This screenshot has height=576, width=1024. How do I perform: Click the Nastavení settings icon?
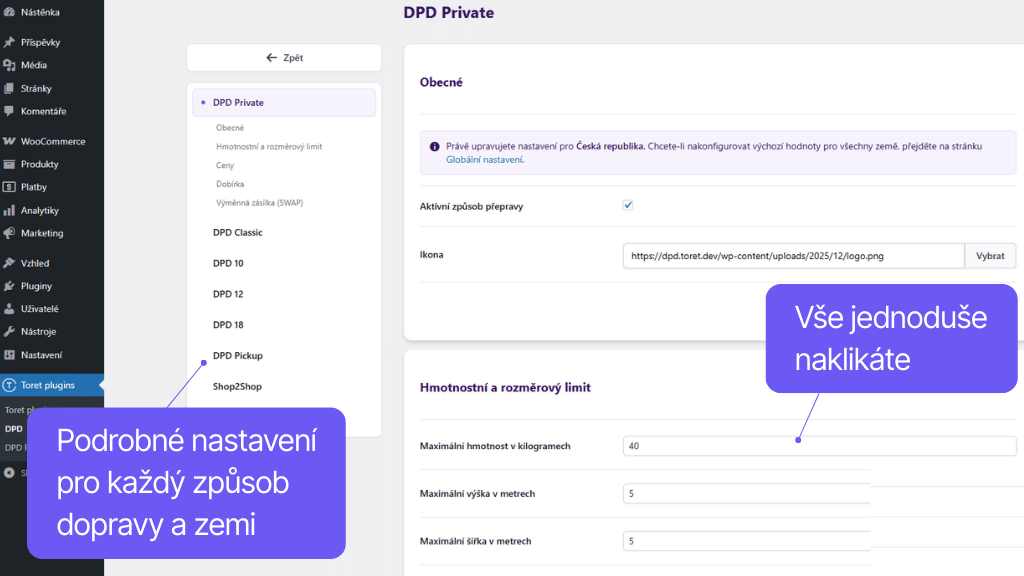[x=9, y=355]
